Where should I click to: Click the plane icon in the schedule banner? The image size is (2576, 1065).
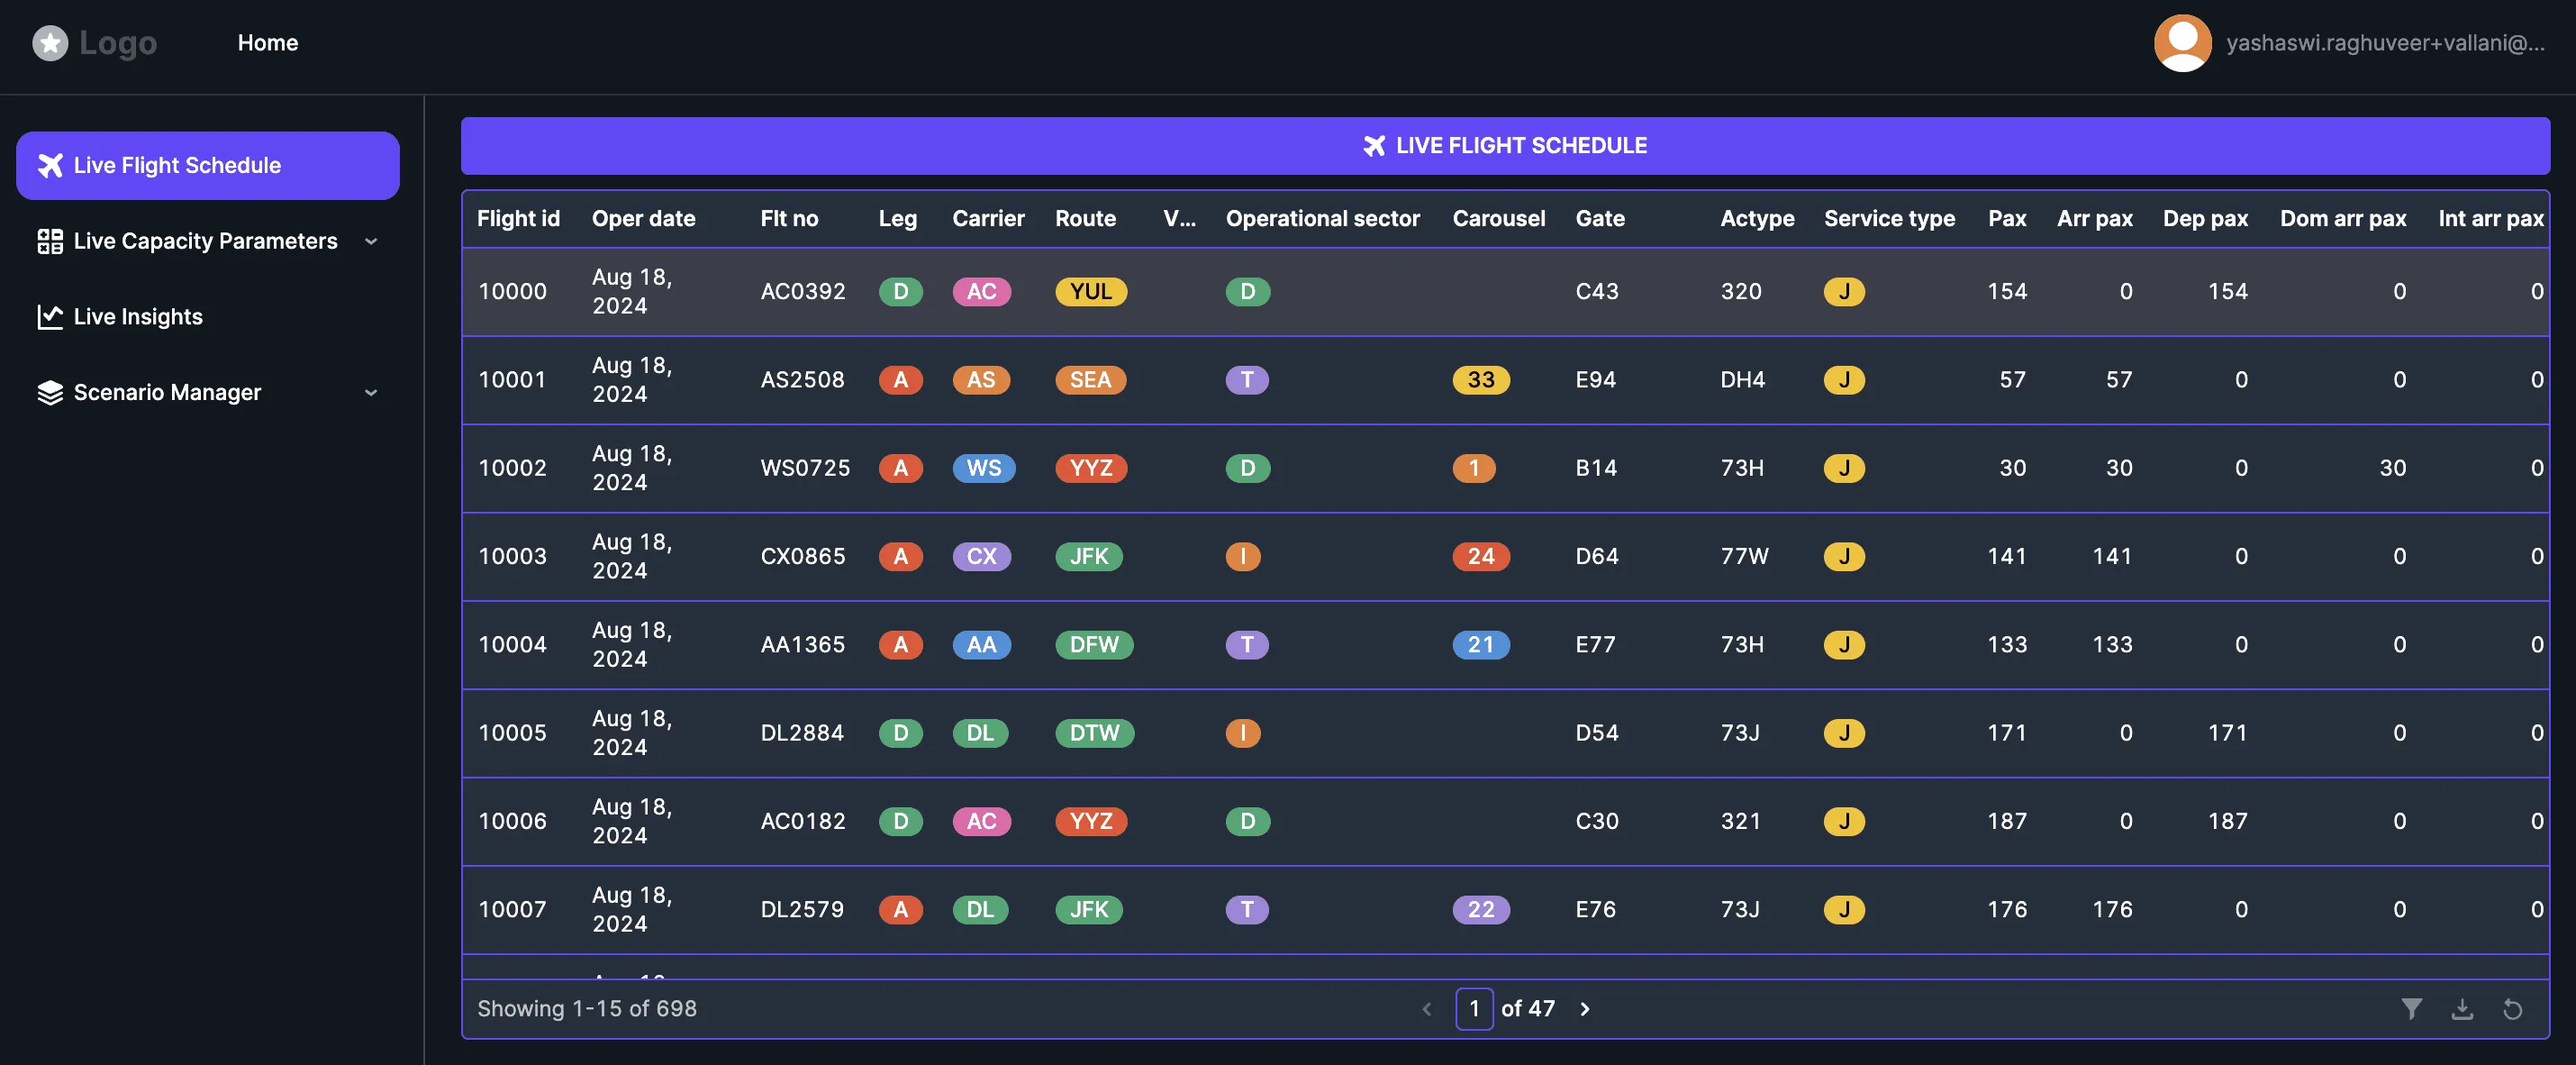pos(1374,146)
